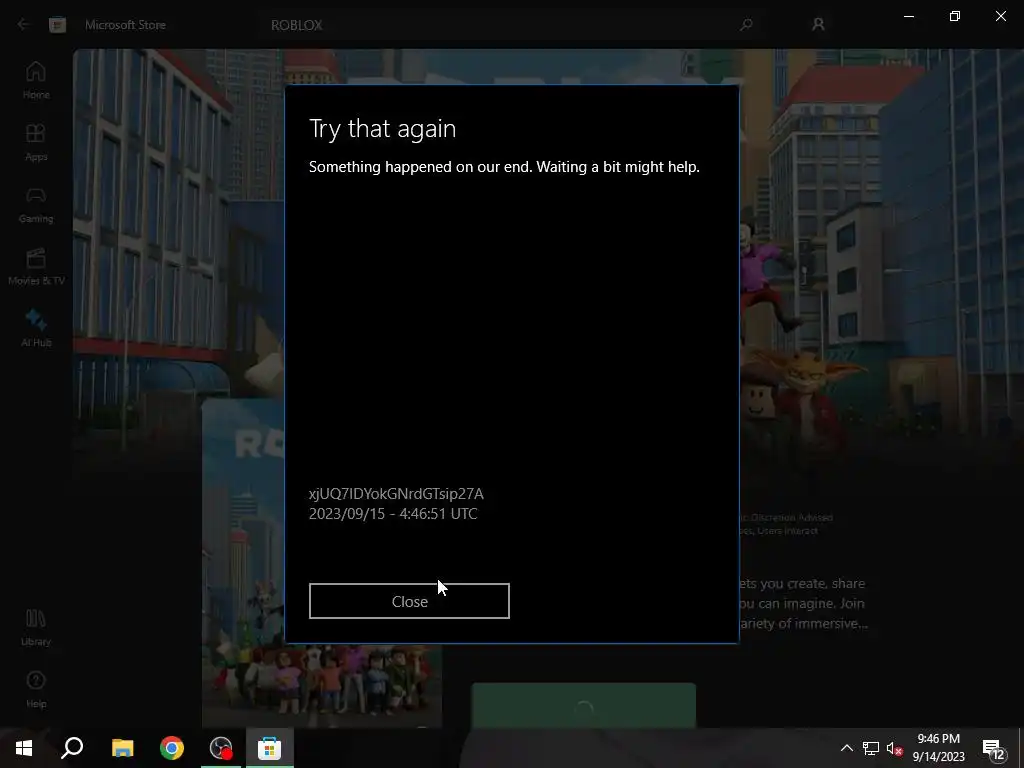Open the user account profile icon

pos(818,25)
